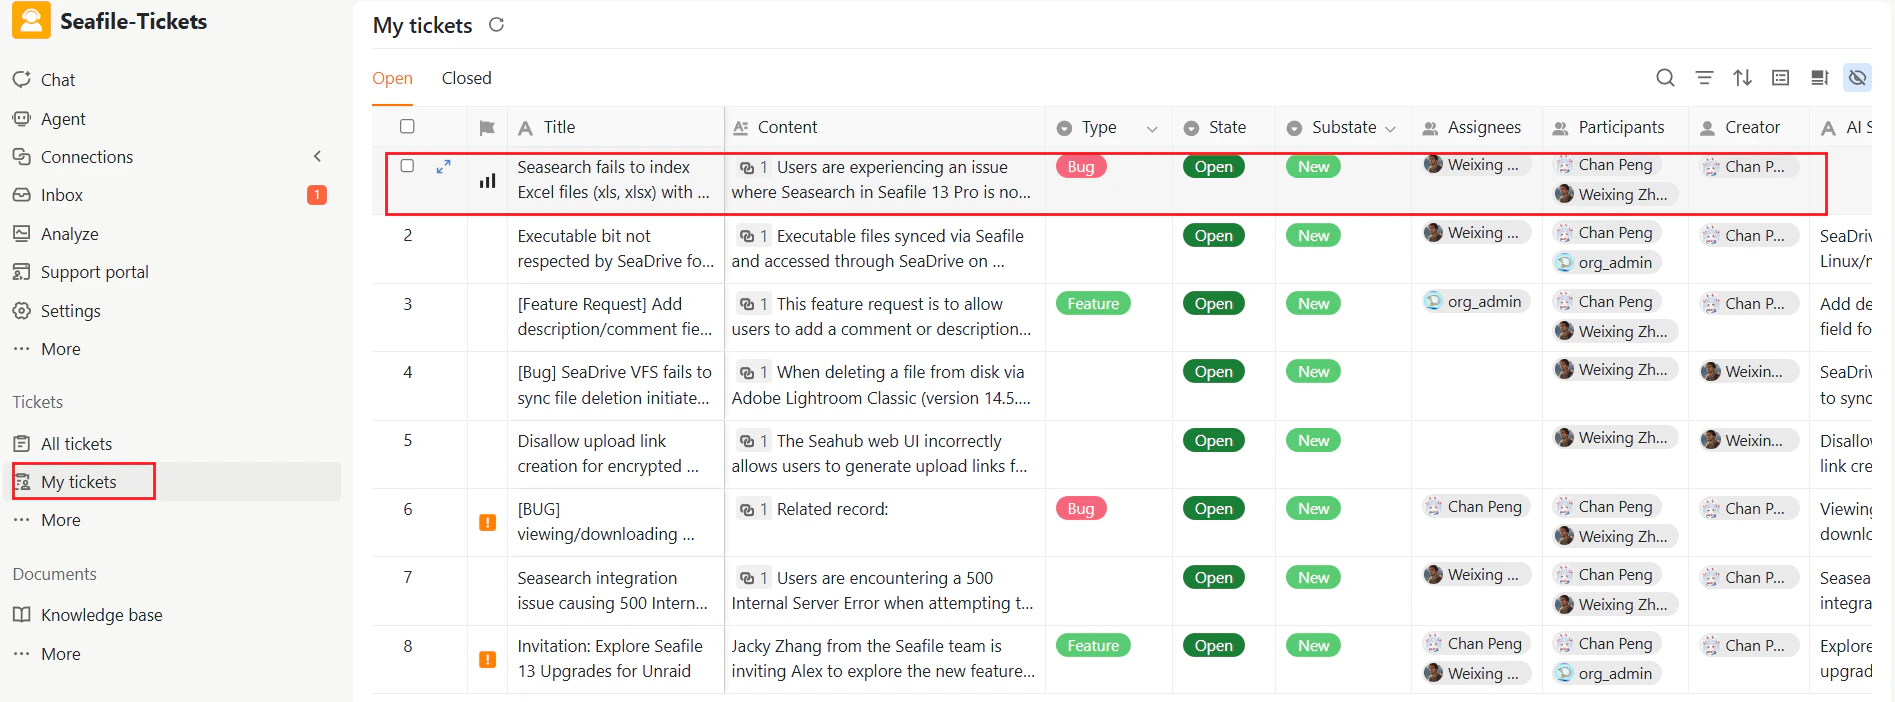Open Support portal in sidebar

pyautogui.click(x=94, y=272)
